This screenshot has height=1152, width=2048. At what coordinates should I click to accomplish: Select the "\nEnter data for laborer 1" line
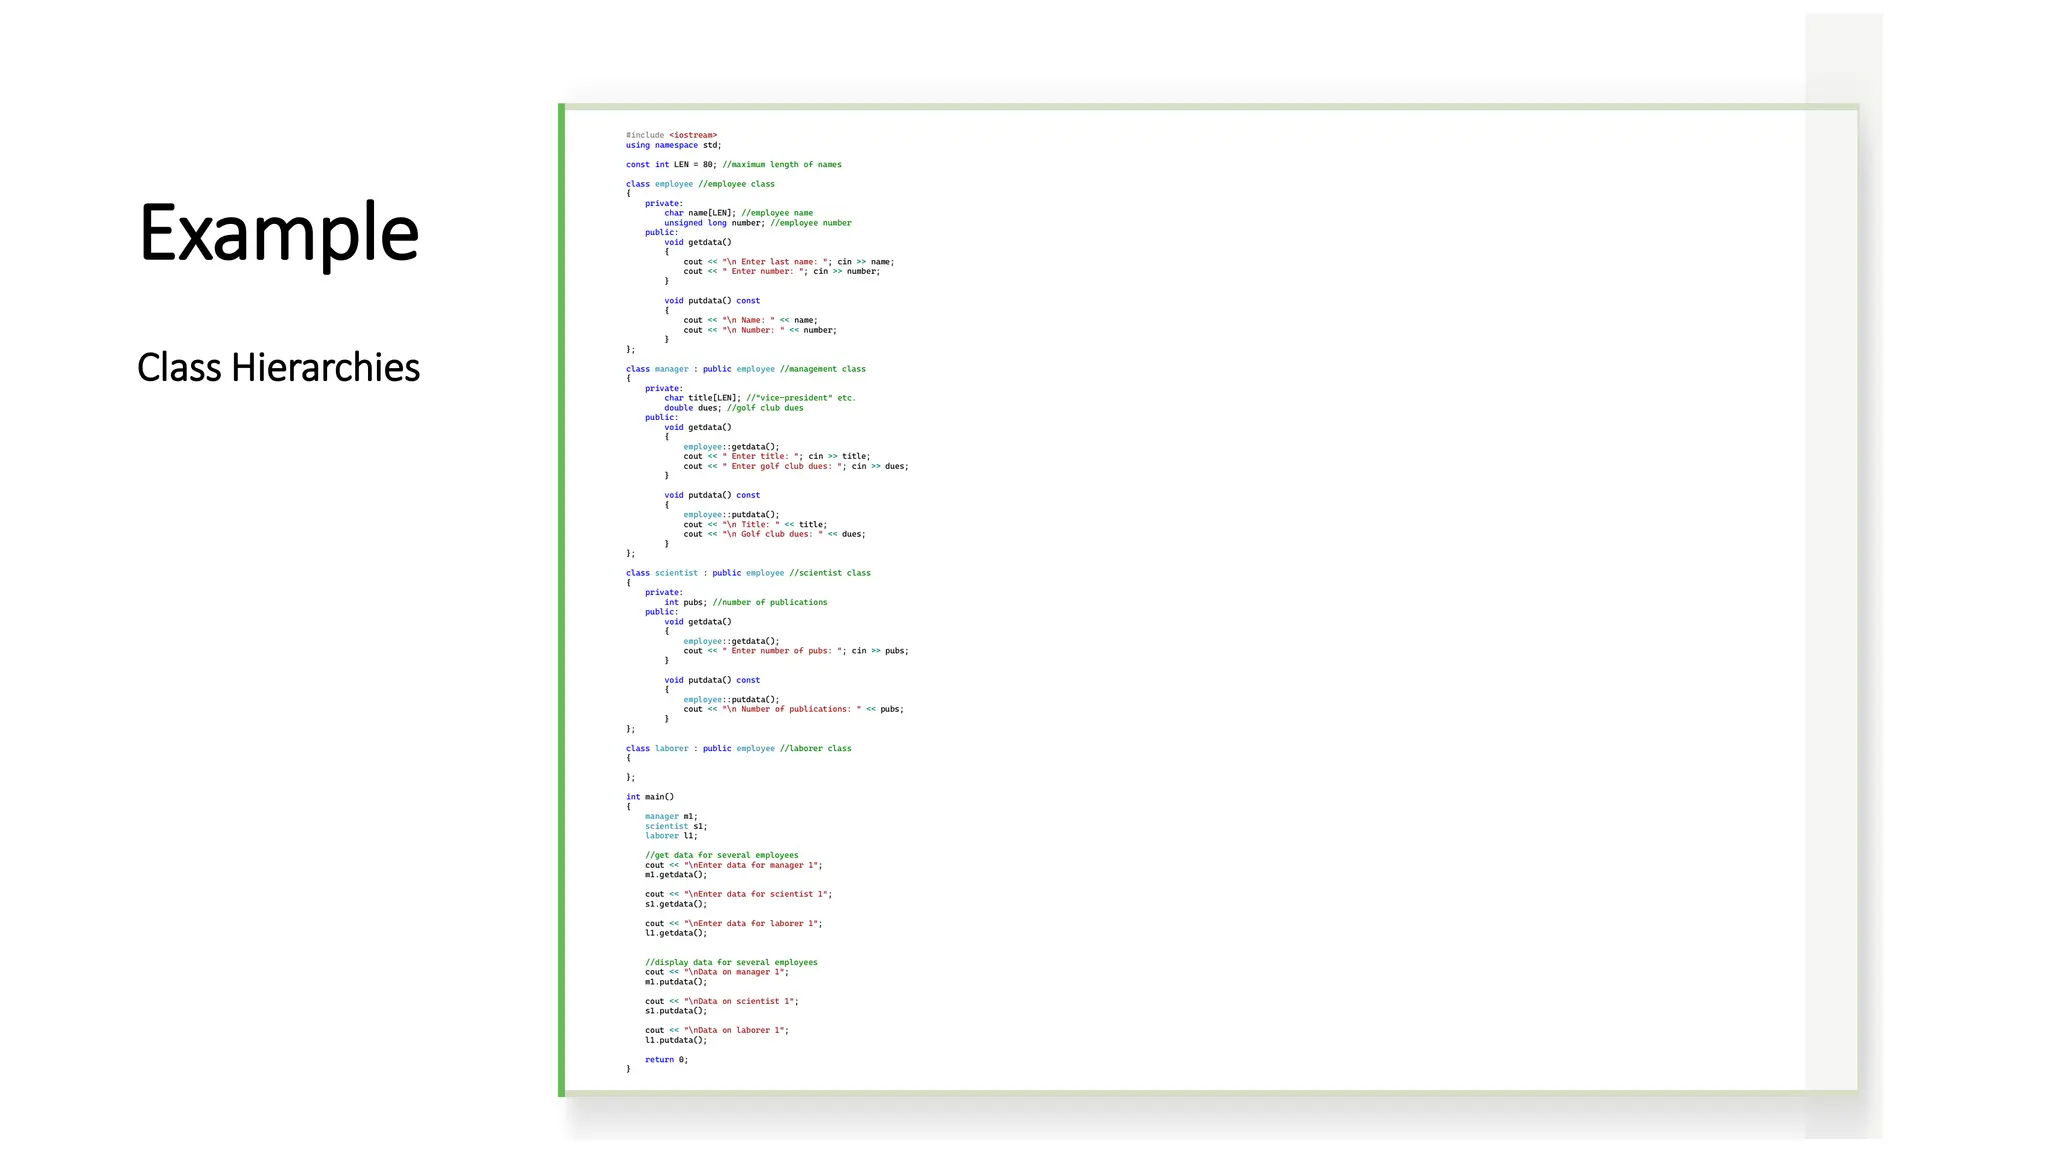[x=733, y=923]
